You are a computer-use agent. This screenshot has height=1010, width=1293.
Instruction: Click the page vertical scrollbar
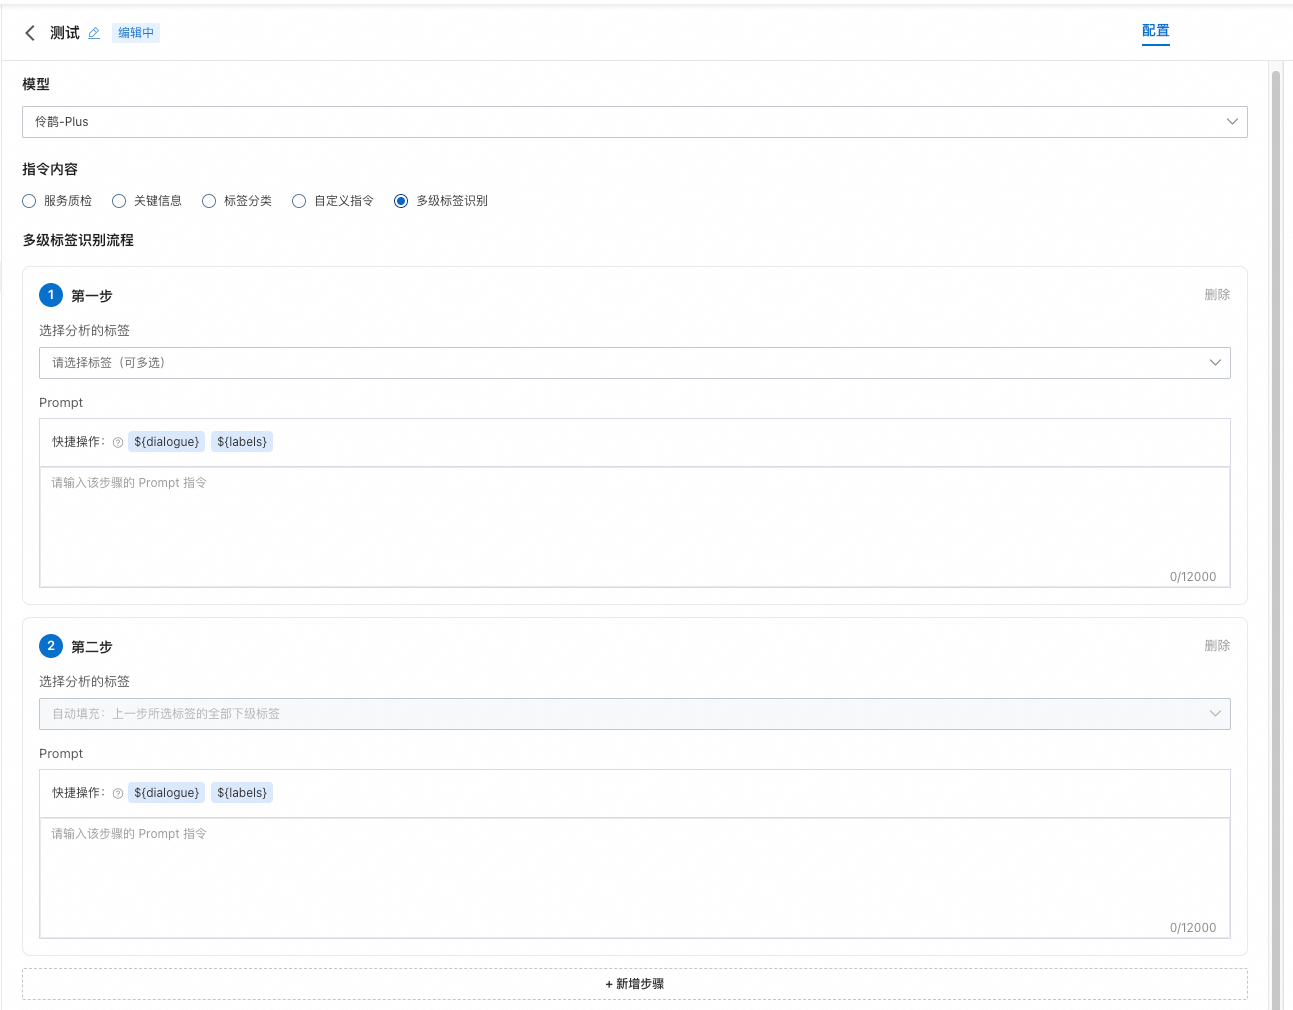1276,540
